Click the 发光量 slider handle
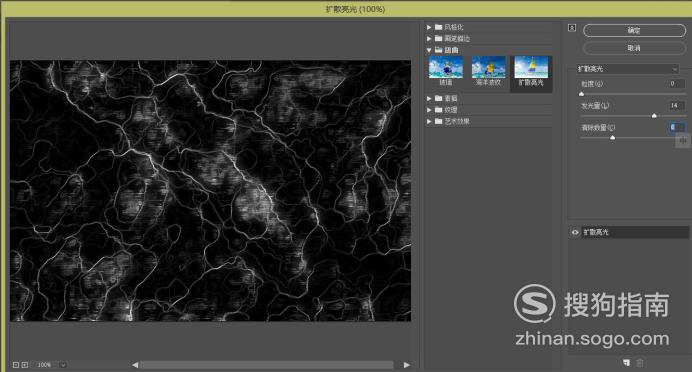This screenshot has height=372, width=692. tap(654, 116)
